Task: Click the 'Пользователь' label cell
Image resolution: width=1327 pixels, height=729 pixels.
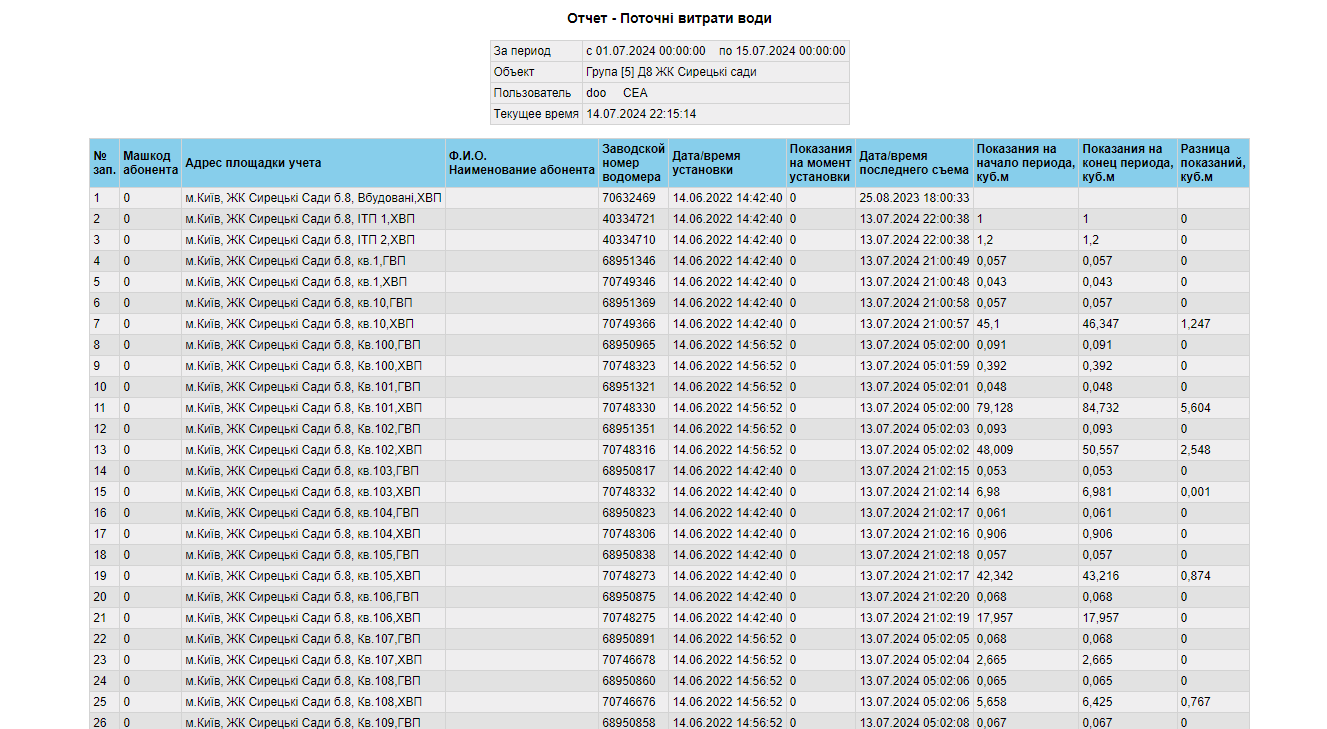Action: coord(536,93)
